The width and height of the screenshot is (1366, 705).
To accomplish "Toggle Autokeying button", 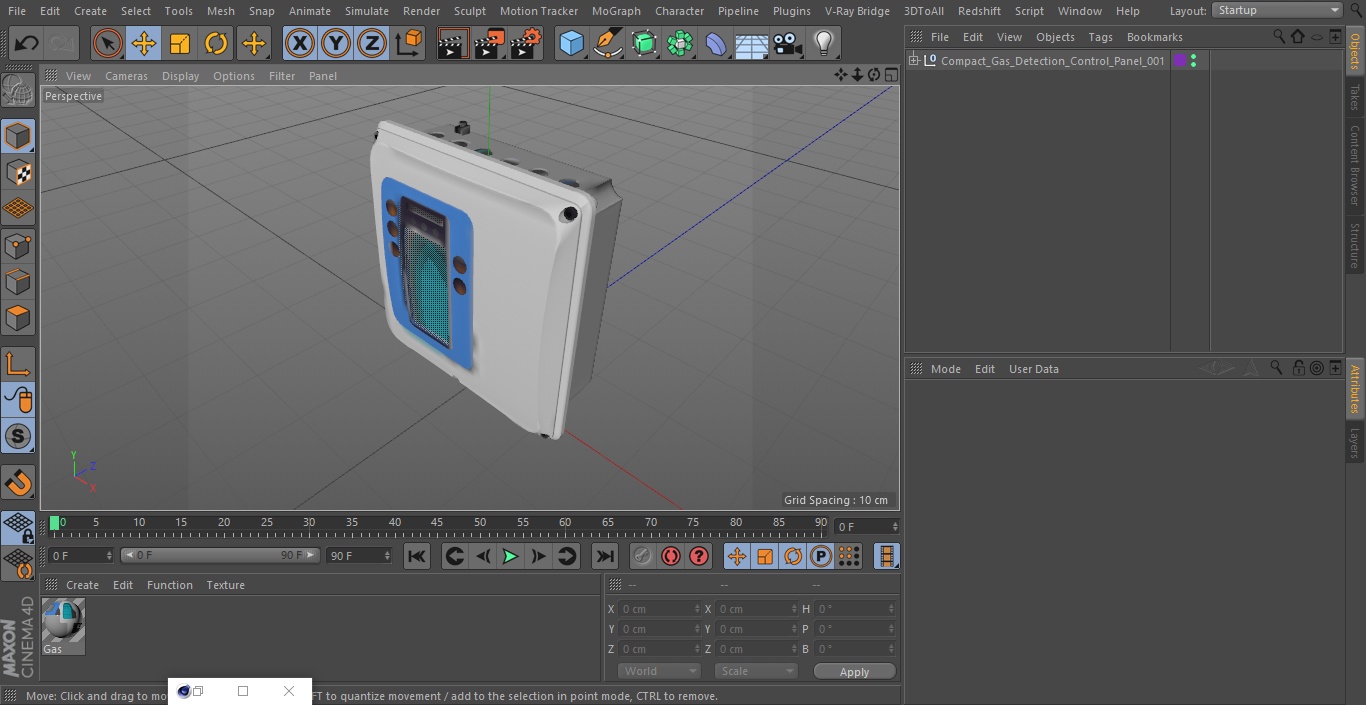I will [671, 556].
